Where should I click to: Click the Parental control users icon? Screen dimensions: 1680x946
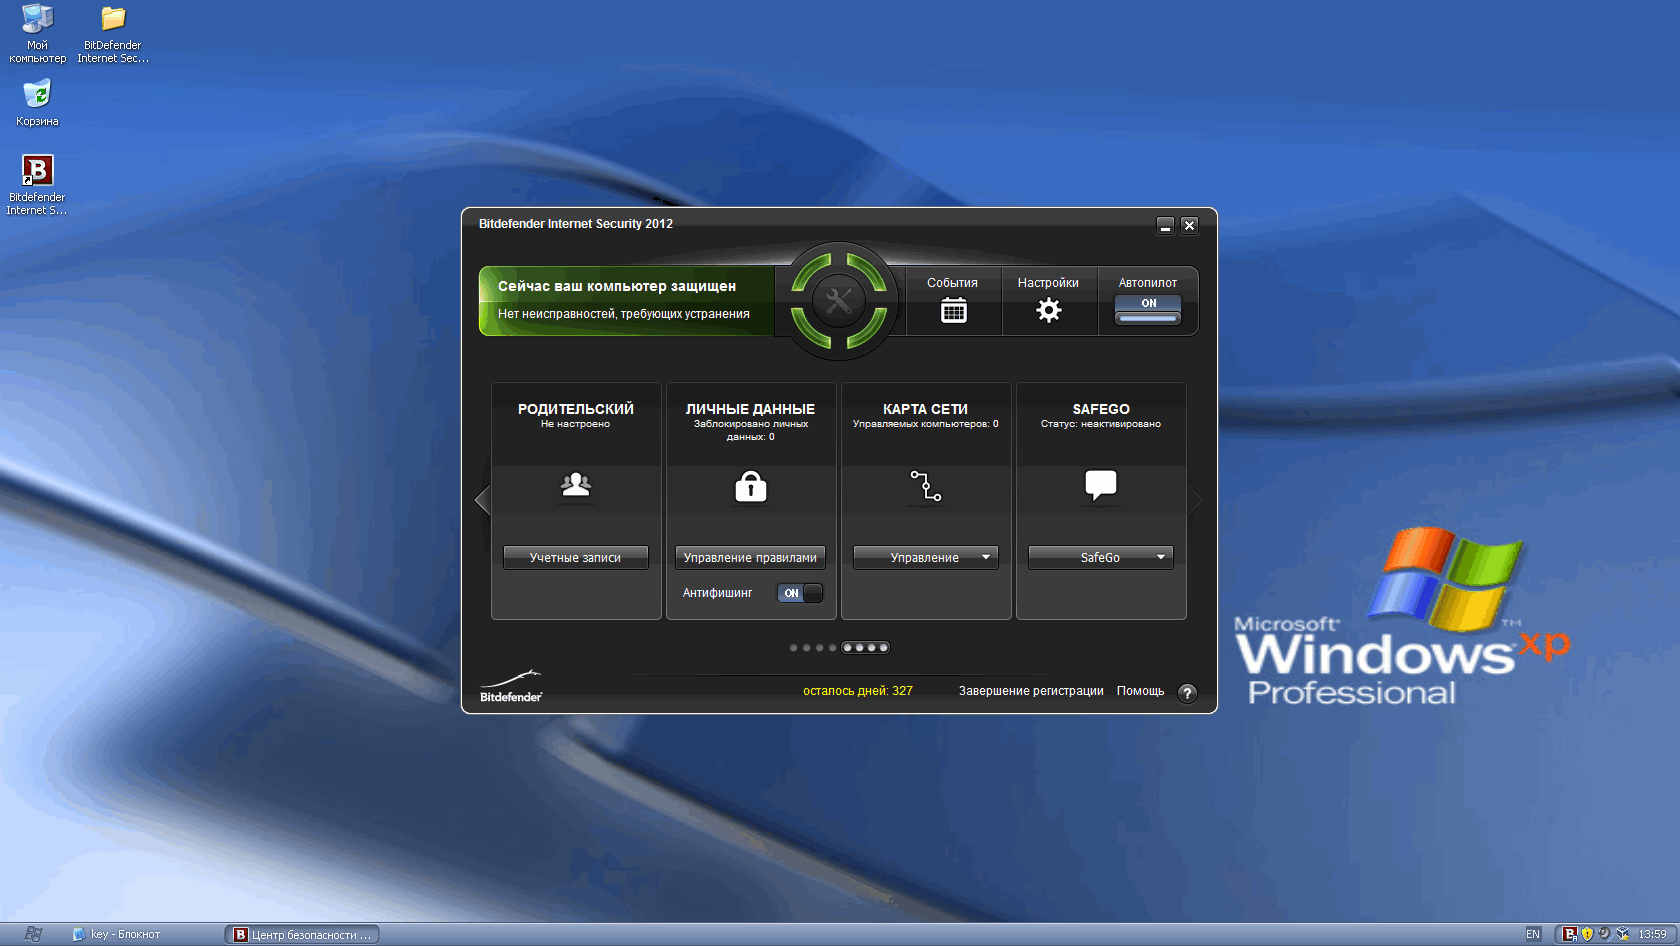[x=576, y=485]
